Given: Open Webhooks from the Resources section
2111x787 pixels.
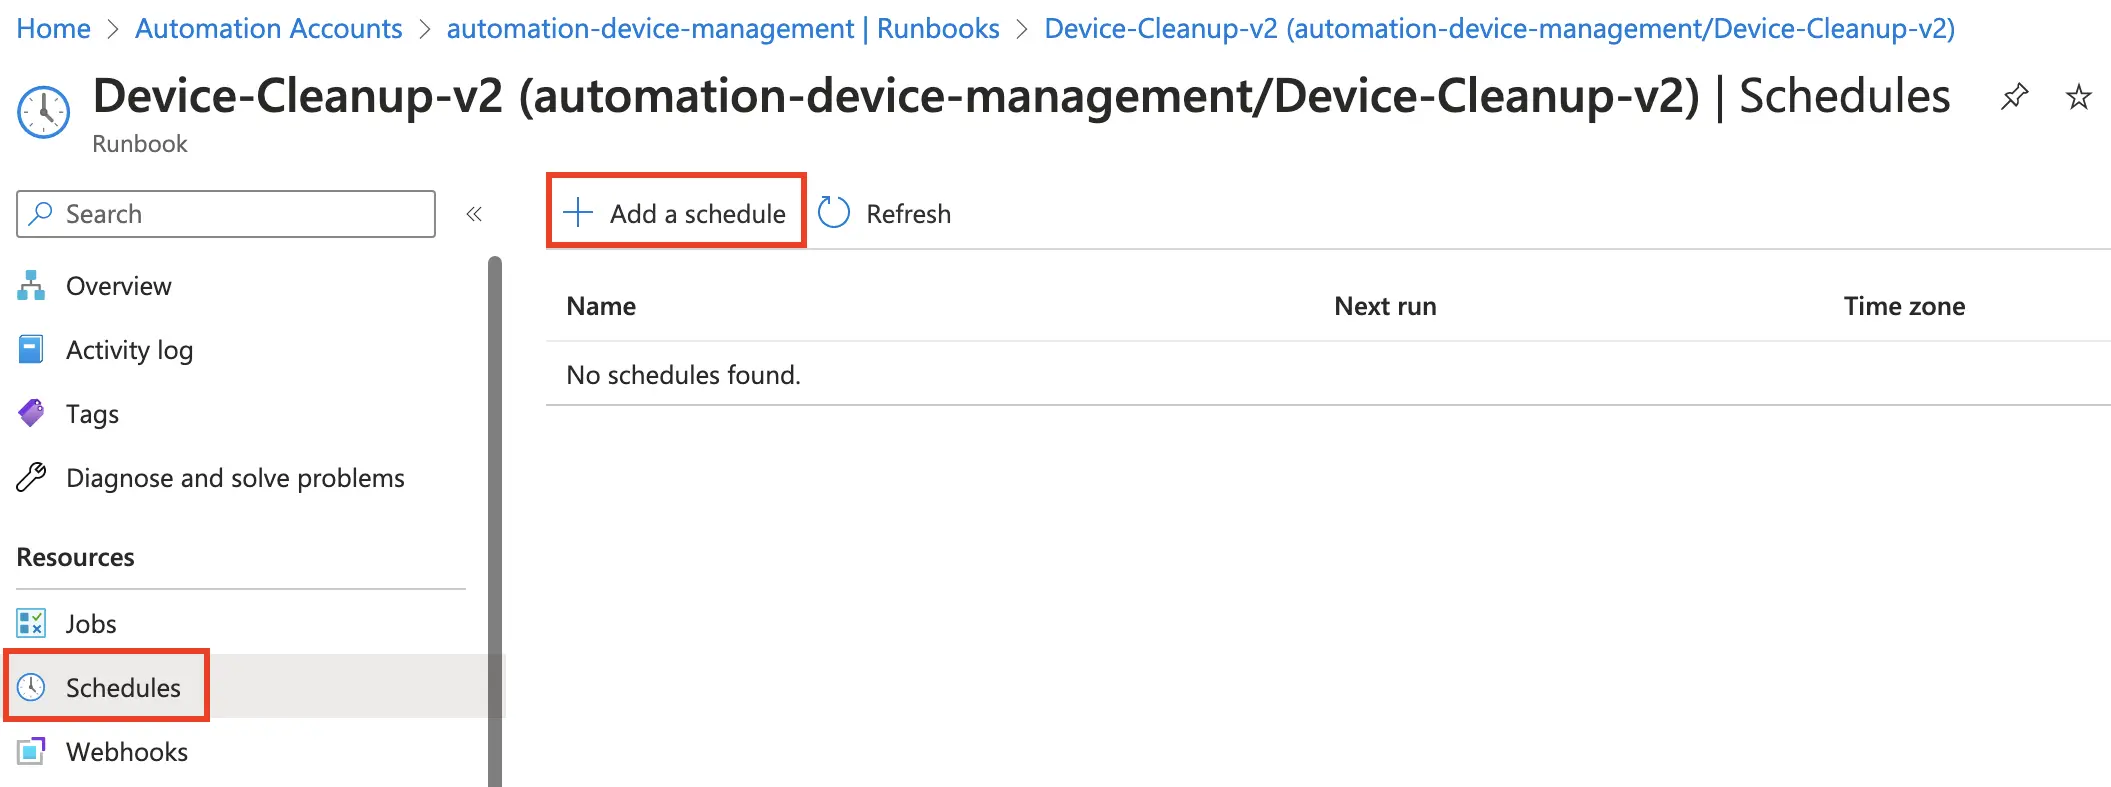Looking at the screenshot, I should 126,752.
